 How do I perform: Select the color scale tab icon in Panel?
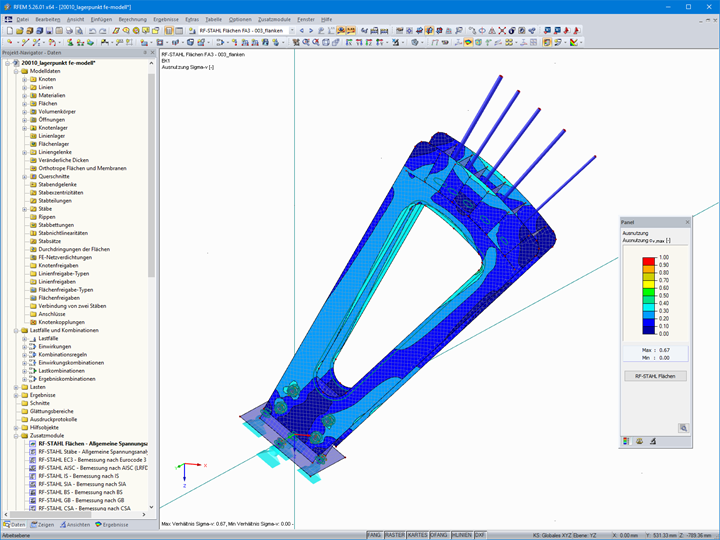tap(626, 441)
